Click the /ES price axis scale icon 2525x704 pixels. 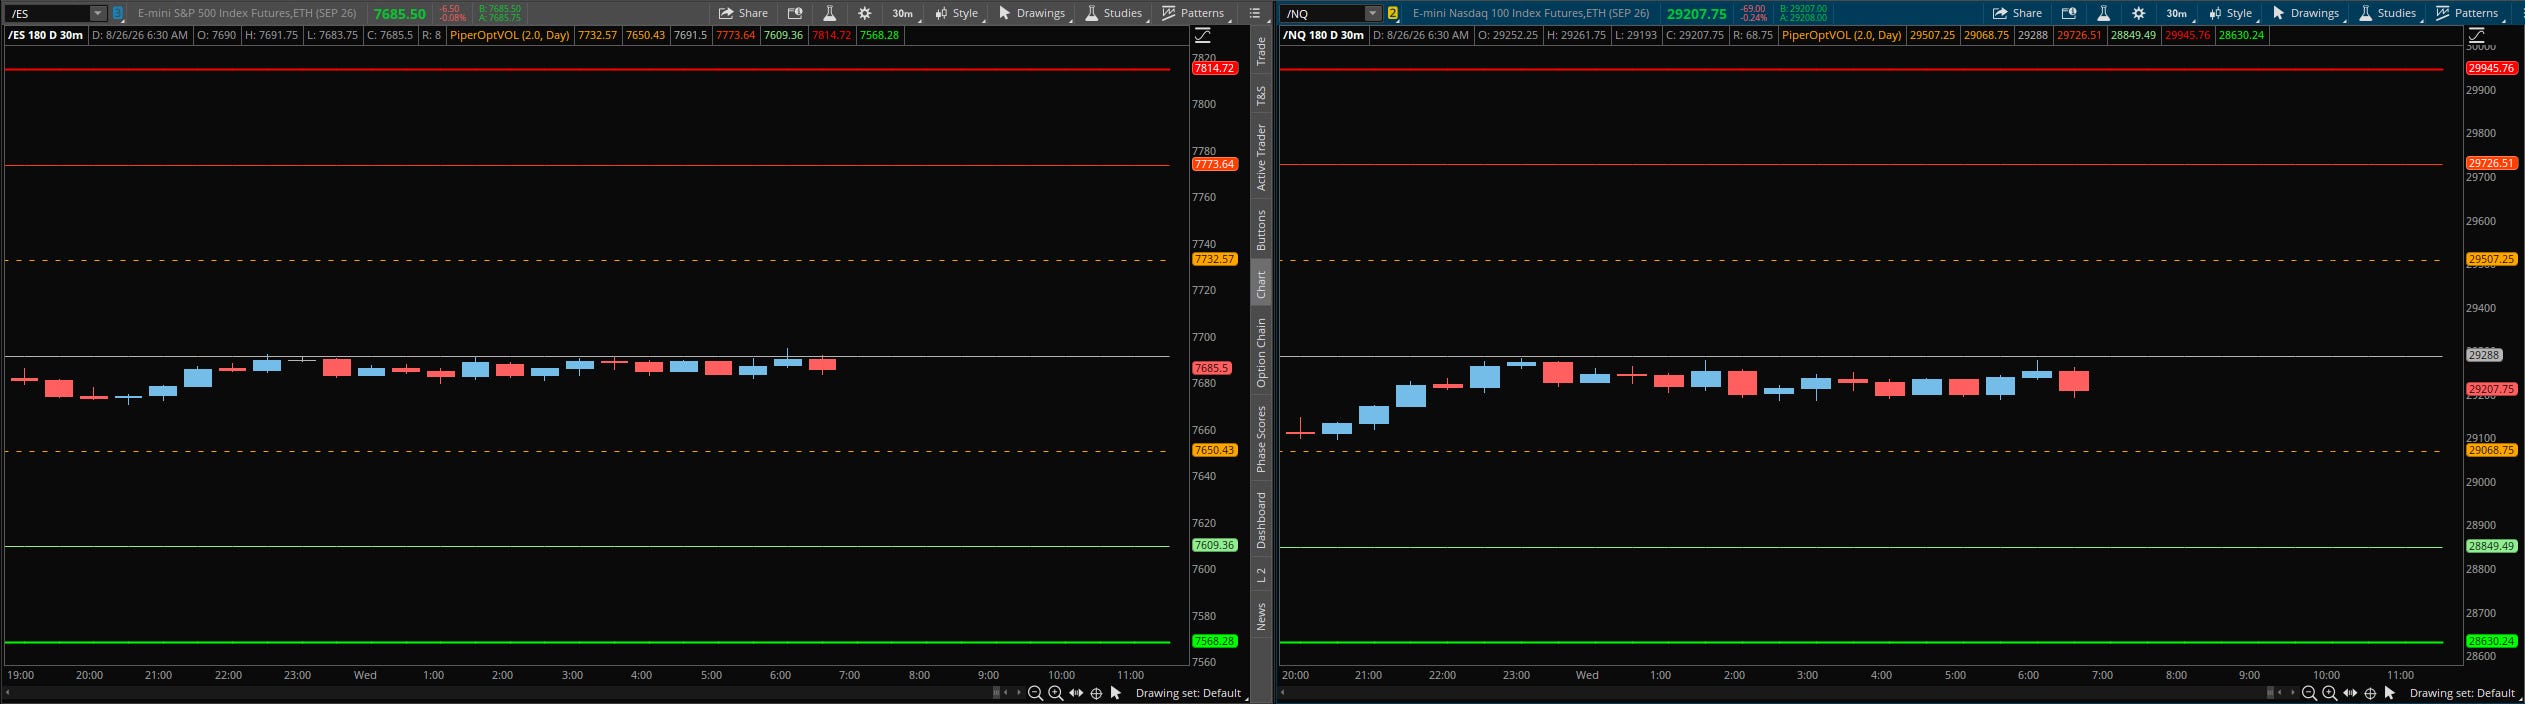(1203, 35)
